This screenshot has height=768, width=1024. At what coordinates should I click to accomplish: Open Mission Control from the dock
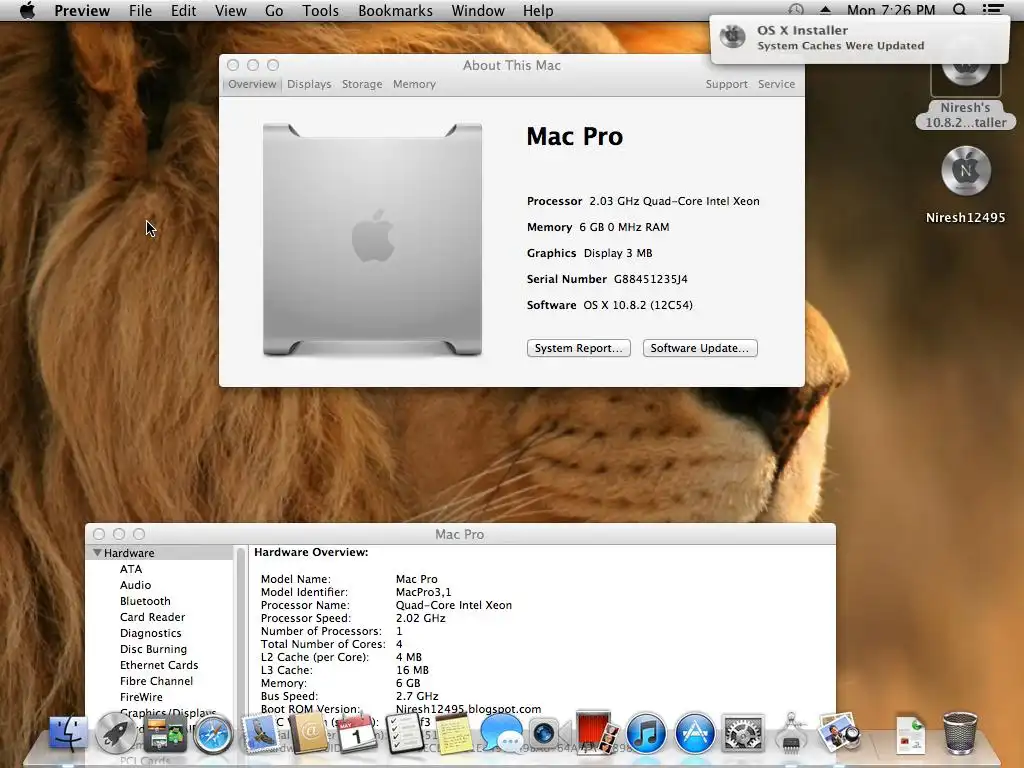click(165, 733)
